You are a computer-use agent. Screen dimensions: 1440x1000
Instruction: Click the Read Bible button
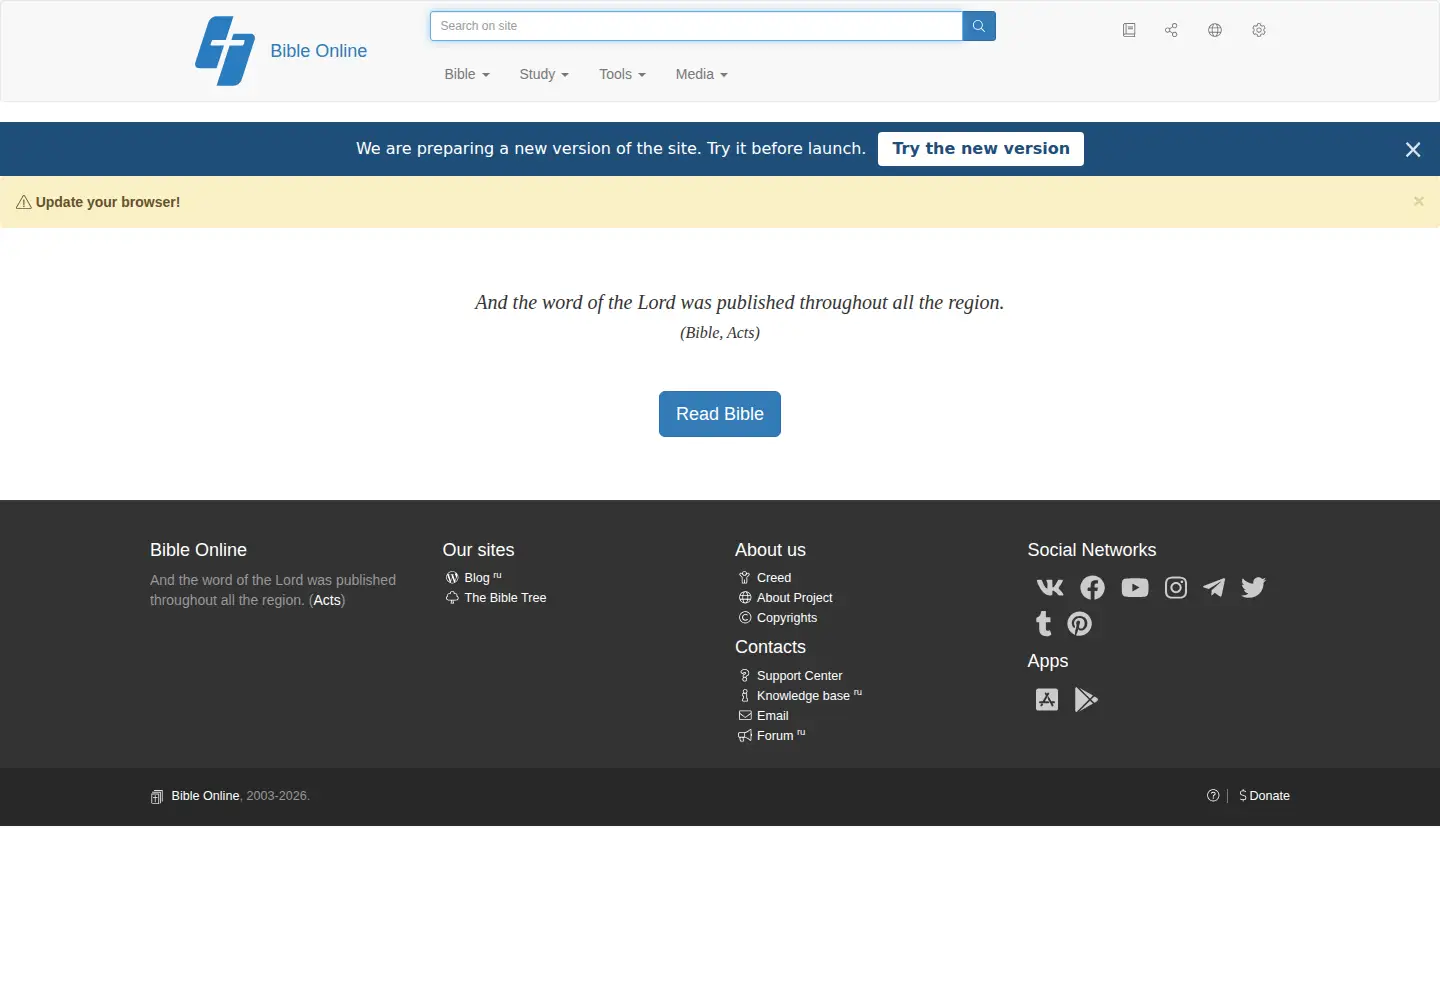720,414
